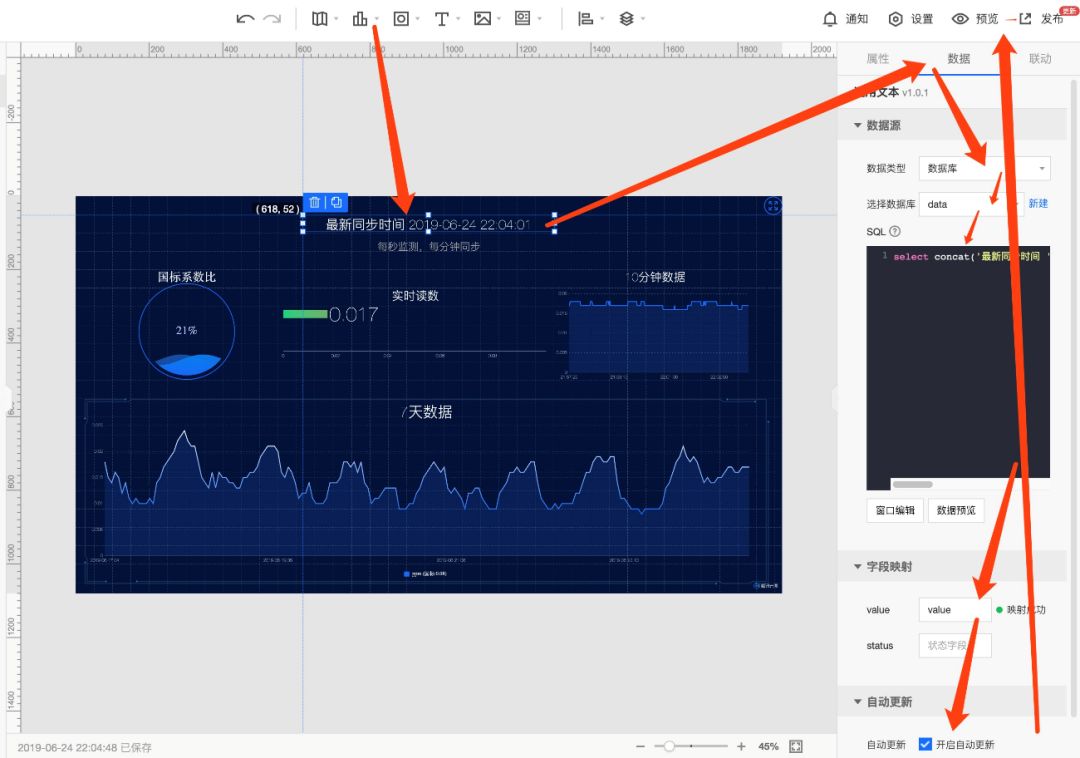Switch to the 数据 tab

pyautogui.click(x=959, y=59)
